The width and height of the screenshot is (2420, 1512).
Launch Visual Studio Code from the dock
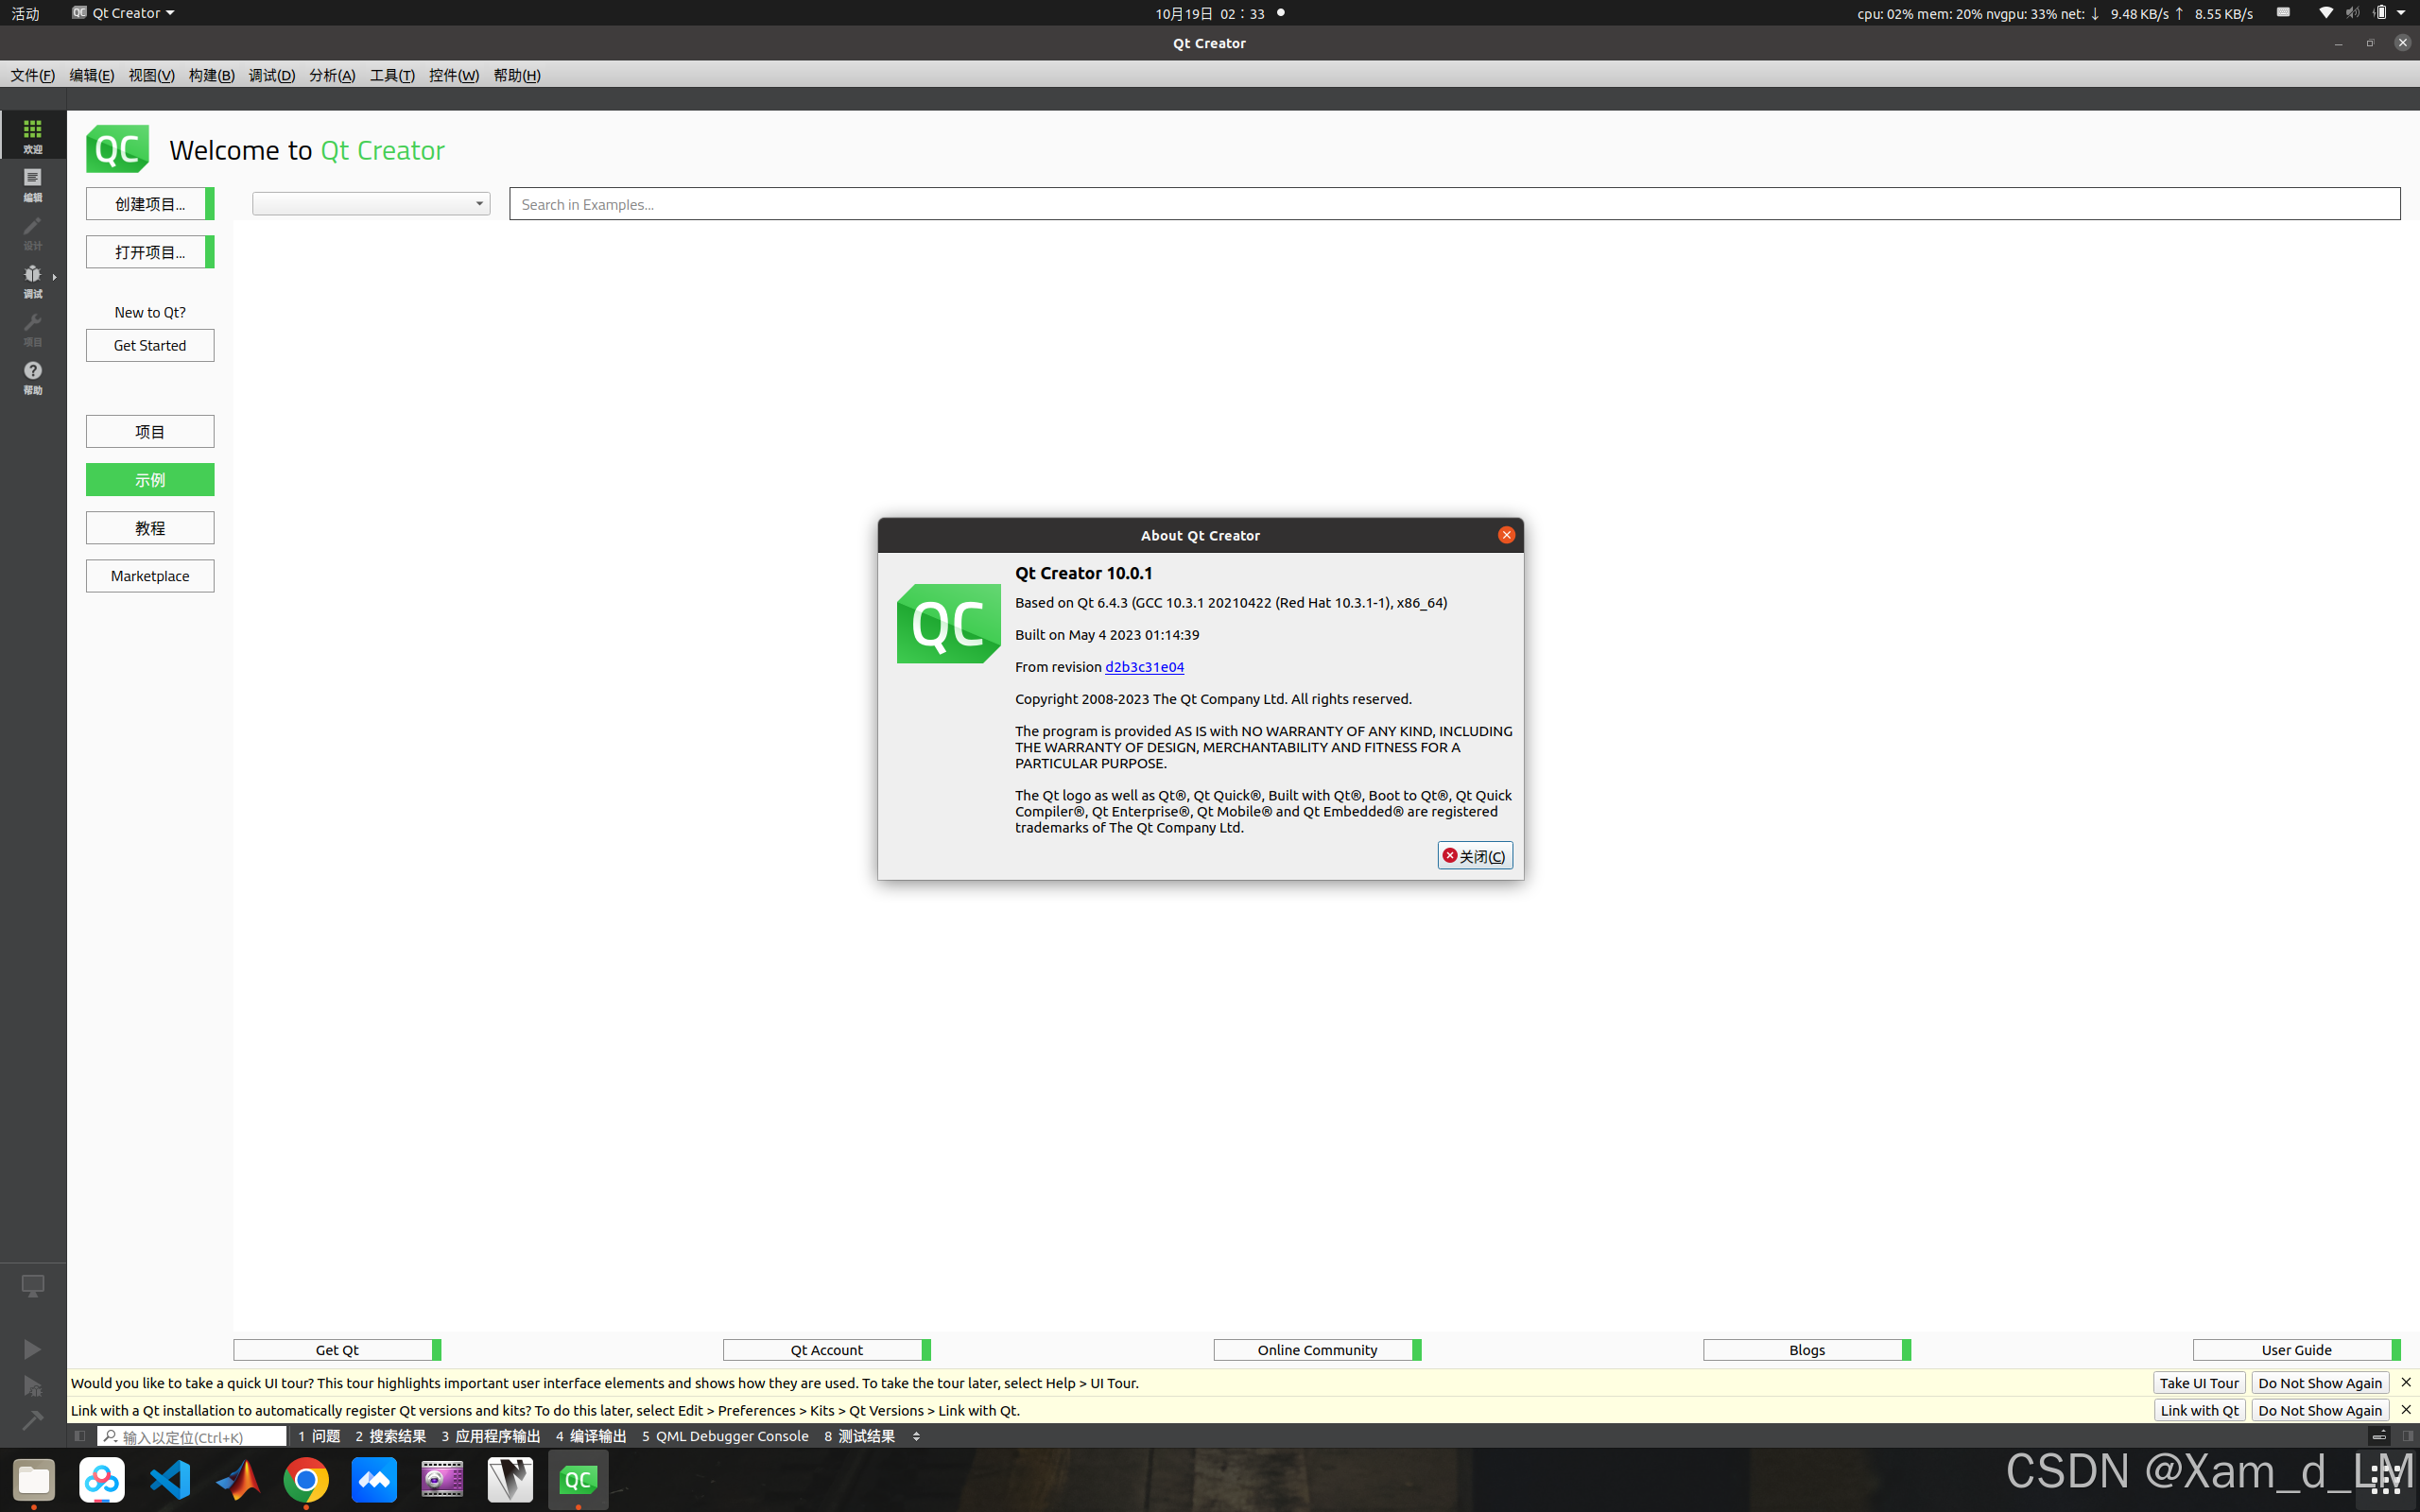pos(170,1480)
